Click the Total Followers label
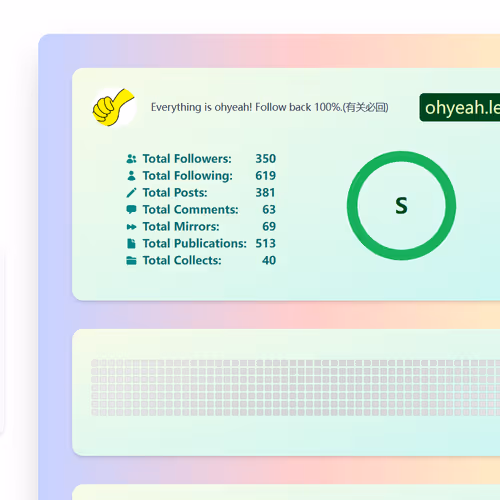Viewport: 500px width, 500px height. pyautogui.click(x=187, y=159)
